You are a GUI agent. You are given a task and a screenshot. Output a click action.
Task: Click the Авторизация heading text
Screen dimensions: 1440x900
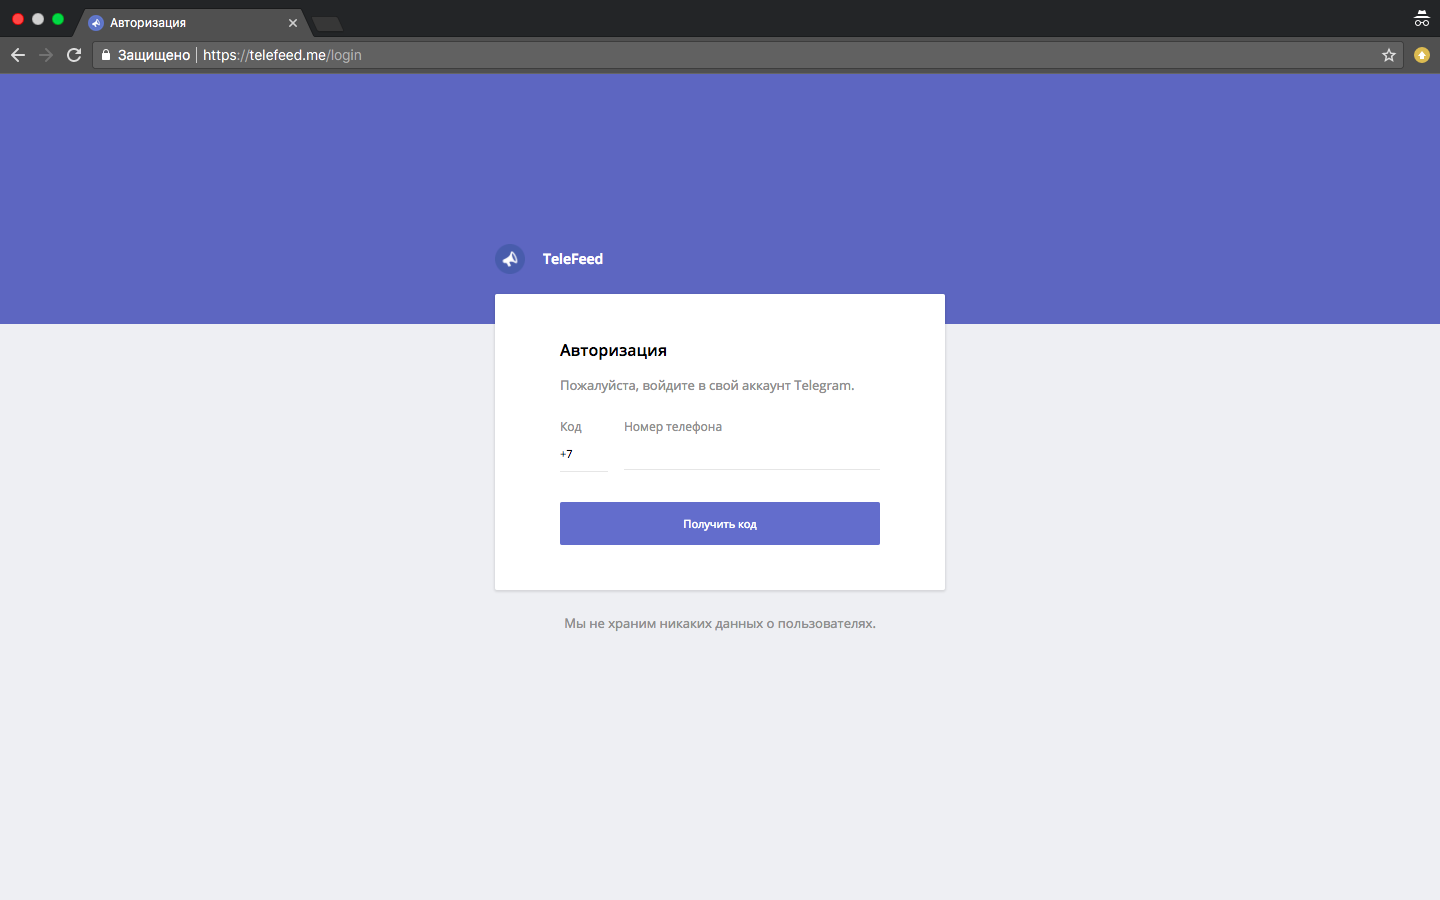613,351
